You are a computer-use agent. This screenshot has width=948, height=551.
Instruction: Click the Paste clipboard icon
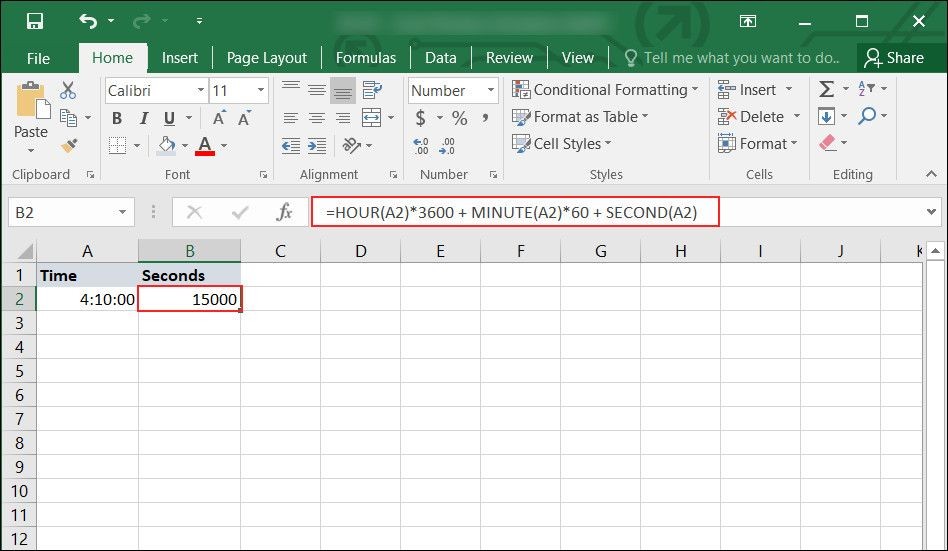[x=31, y=101]
